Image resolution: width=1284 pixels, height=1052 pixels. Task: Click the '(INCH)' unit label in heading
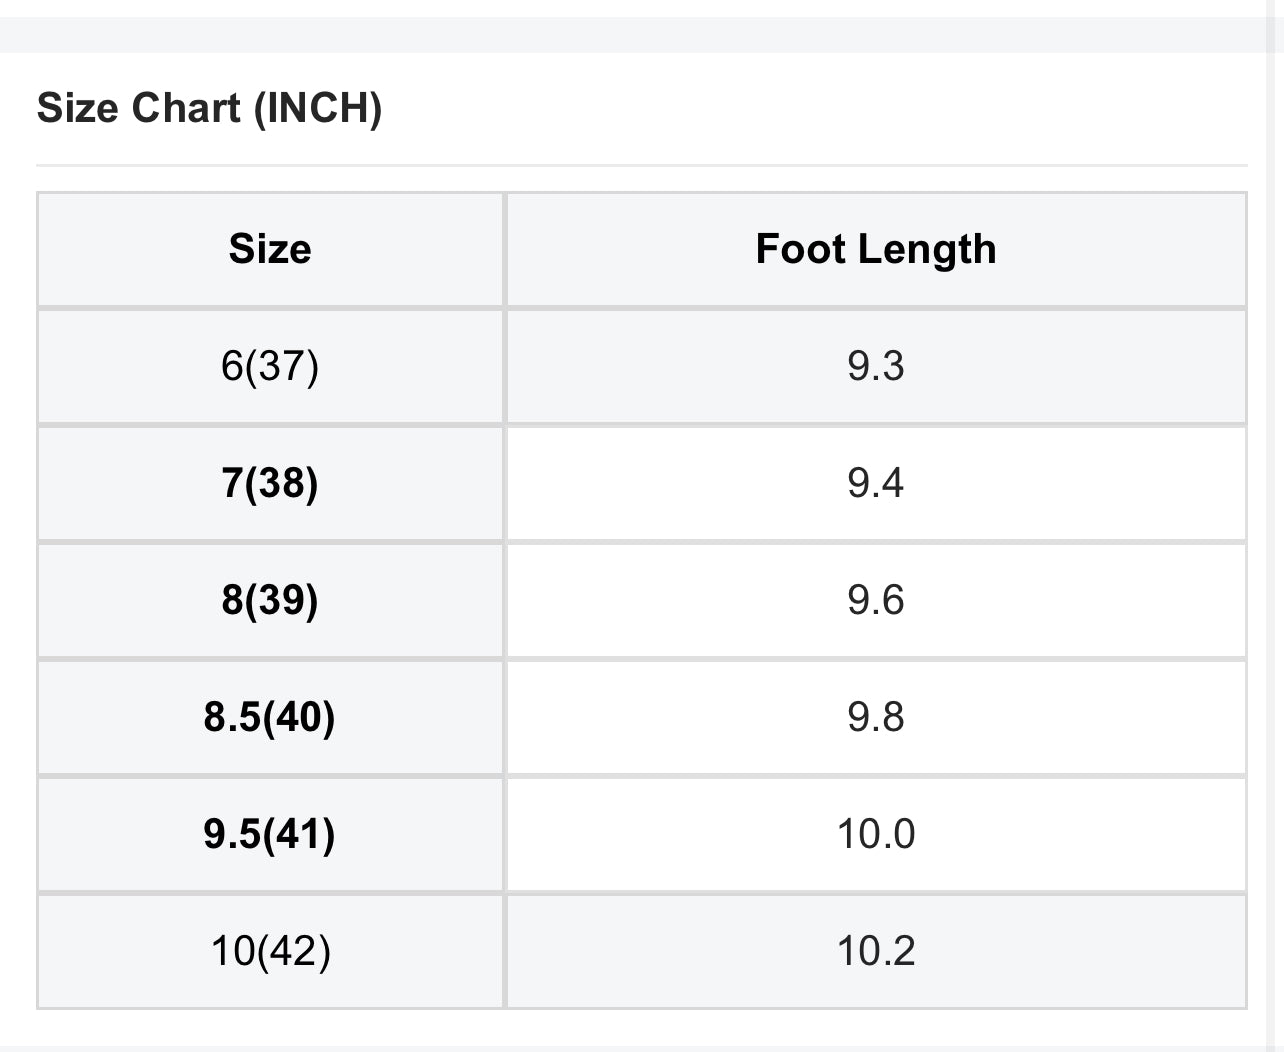pos(318,108)
